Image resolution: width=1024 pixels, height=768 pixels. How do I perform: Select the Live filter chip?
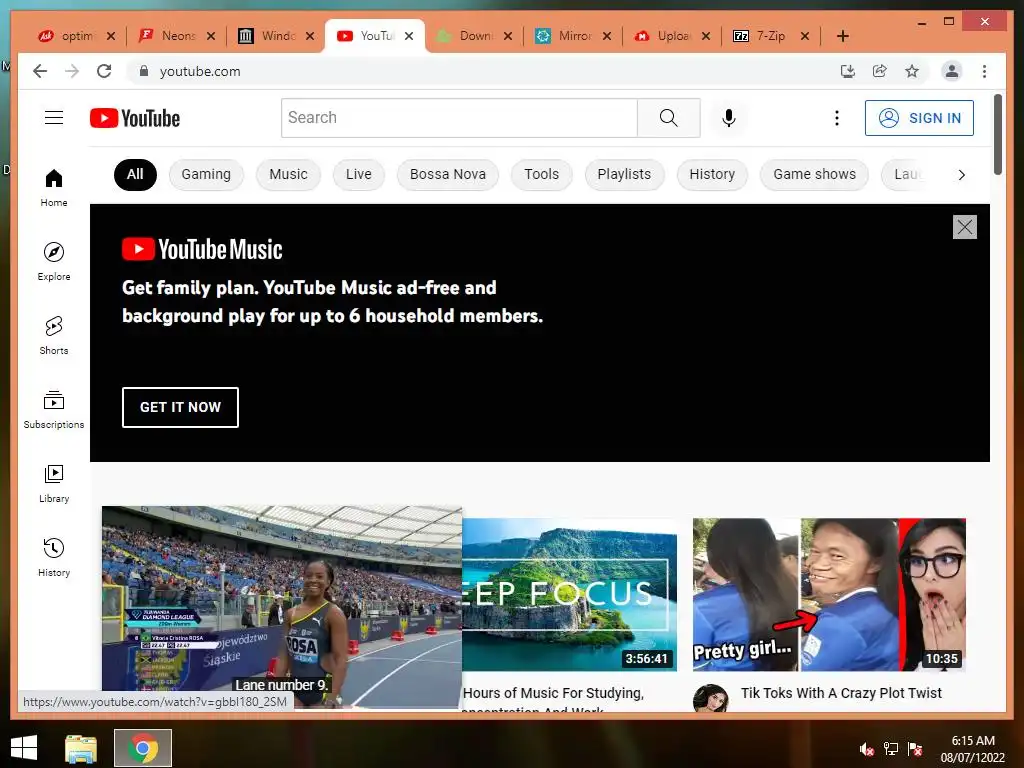(359, 174)
